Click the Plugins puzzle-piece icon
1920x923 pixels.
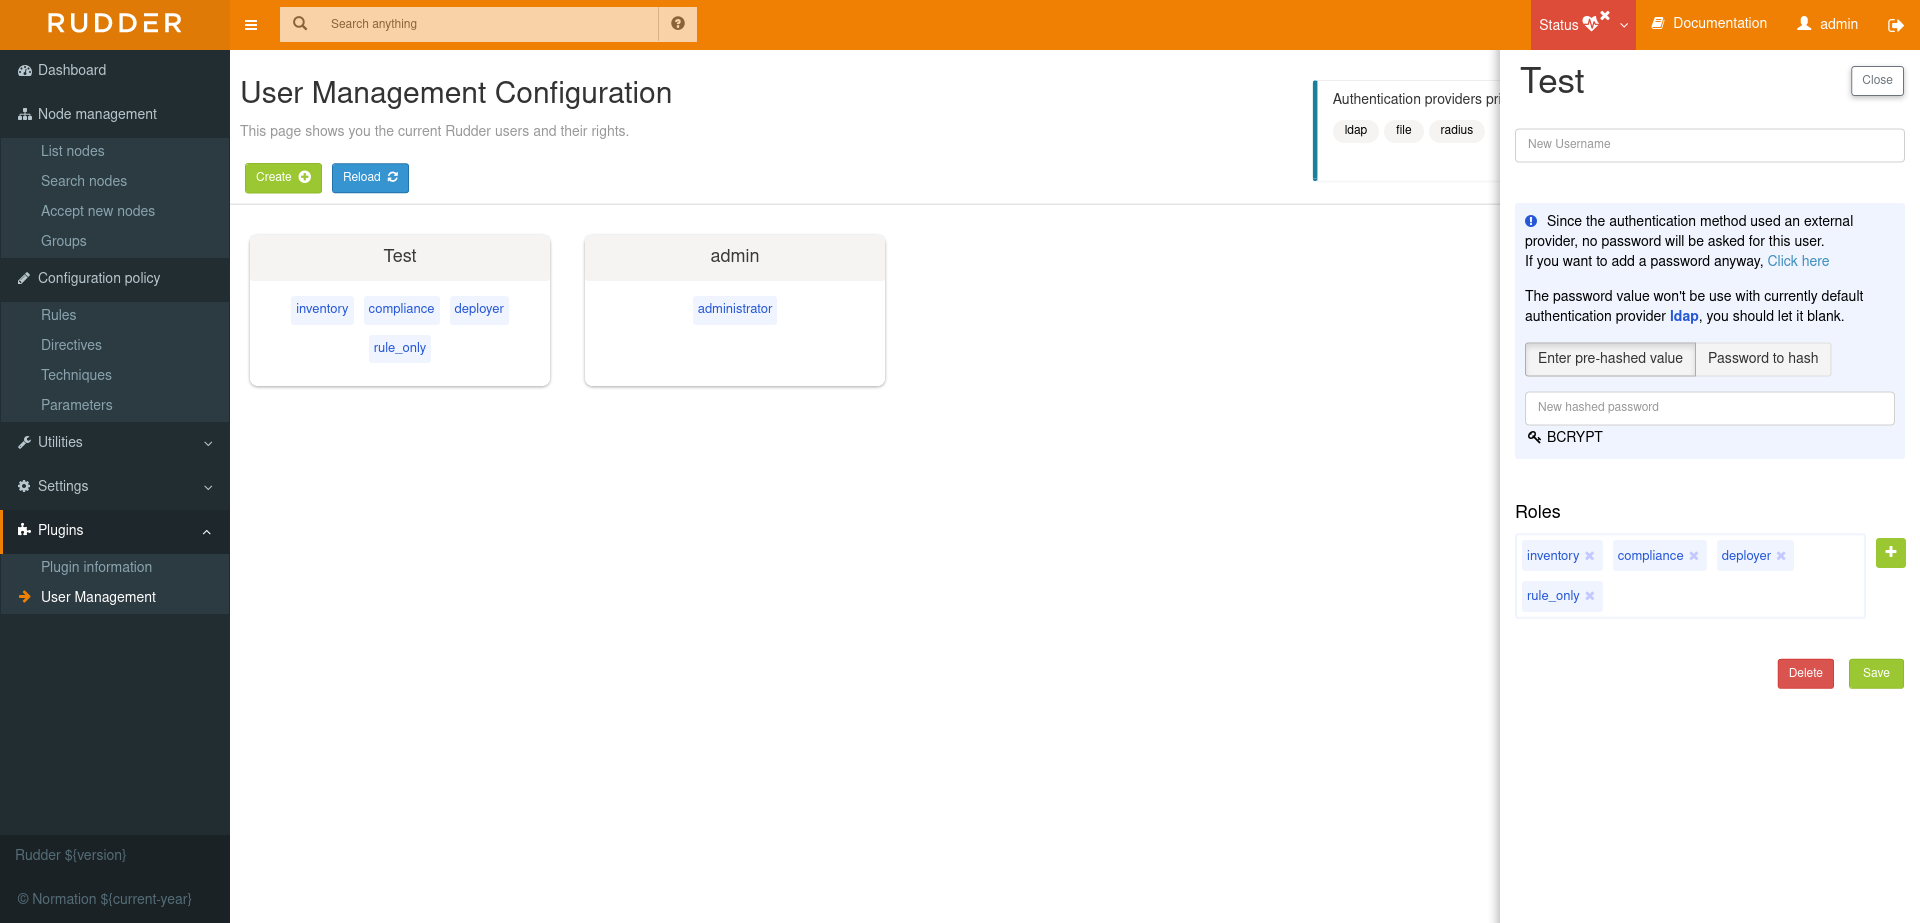(x=22, y=530)
